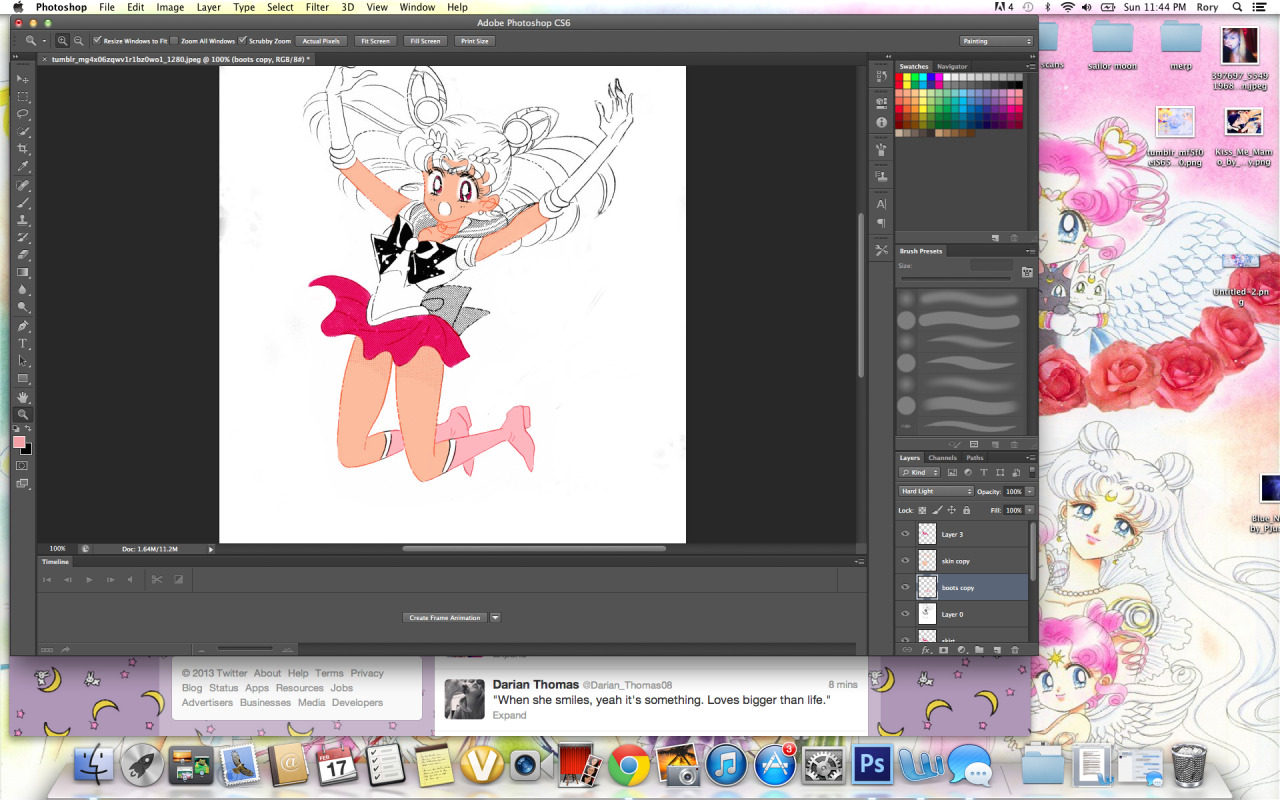Toggle Resize Windows to Fit checkbox

[97, 41]
